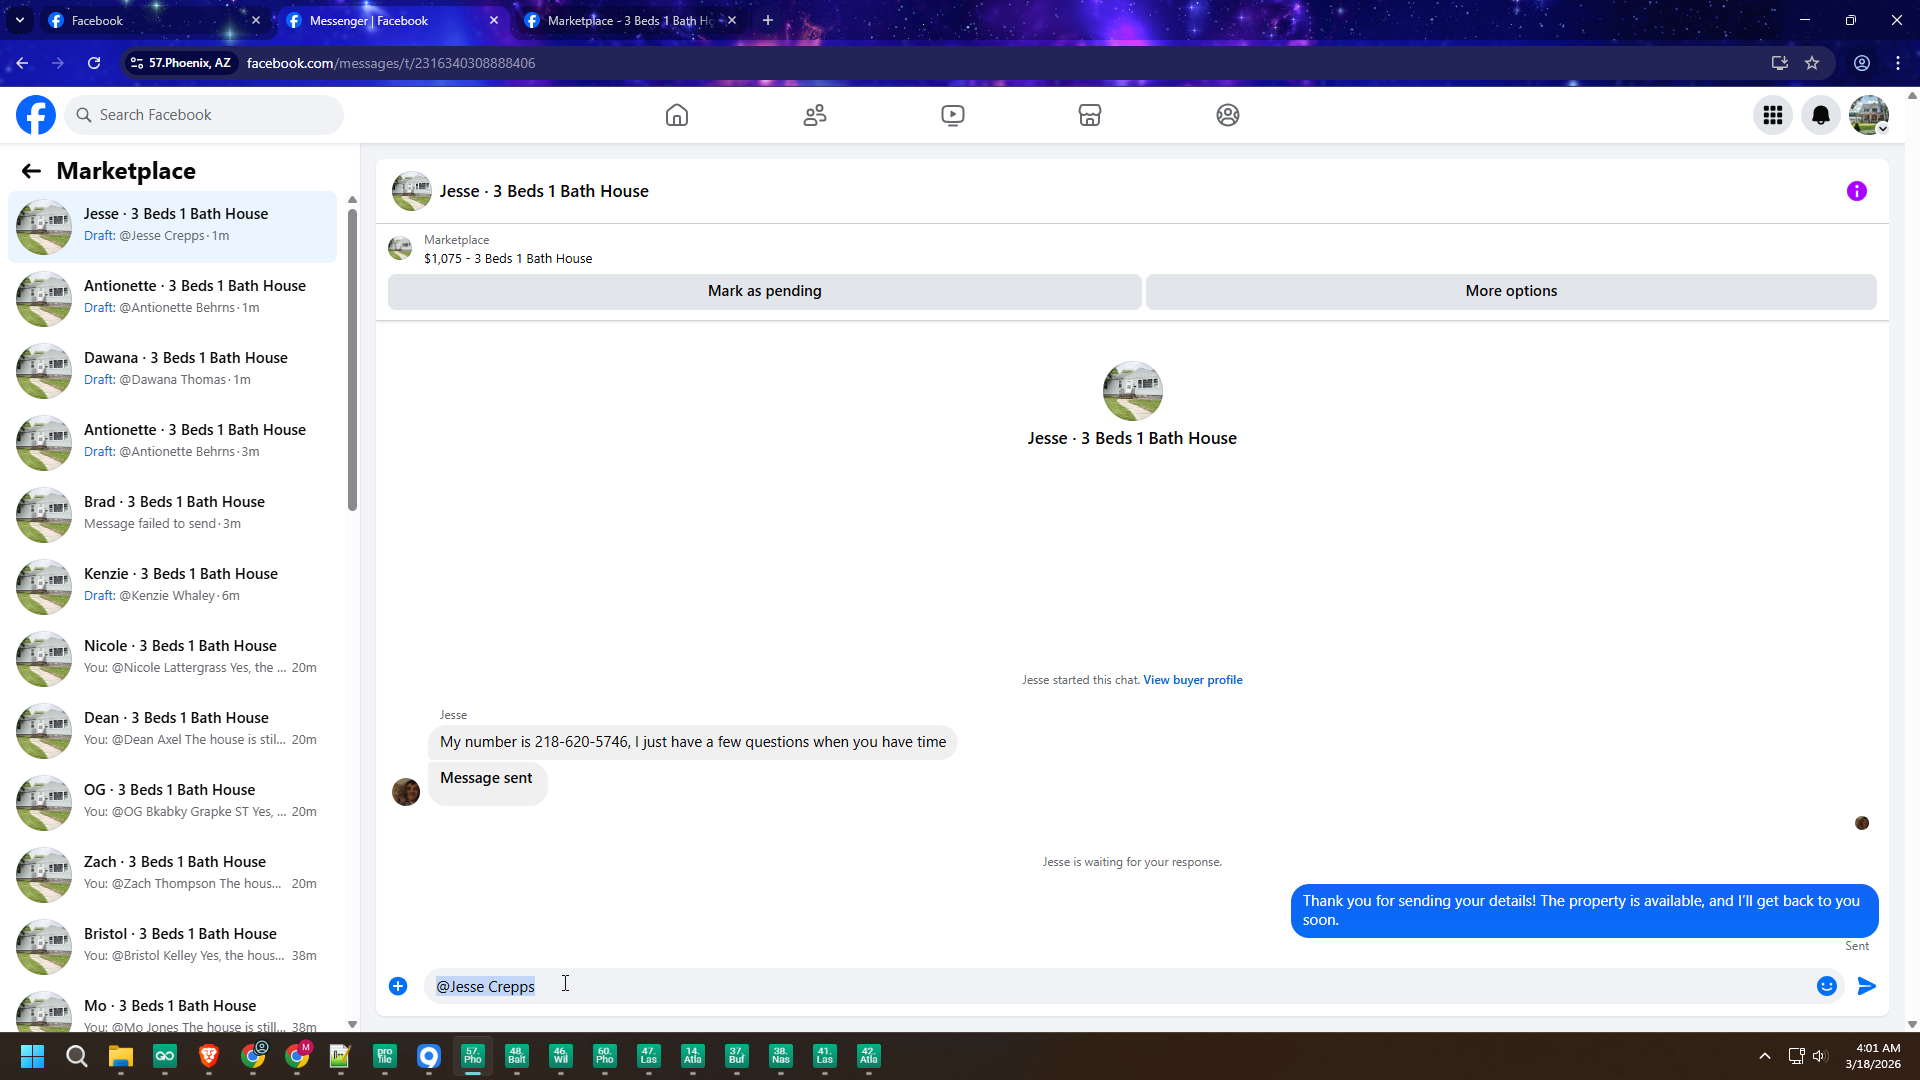Open account profile menu avatar
Viewport: 1920px width, 1080px height.
tap(1869, 115)
